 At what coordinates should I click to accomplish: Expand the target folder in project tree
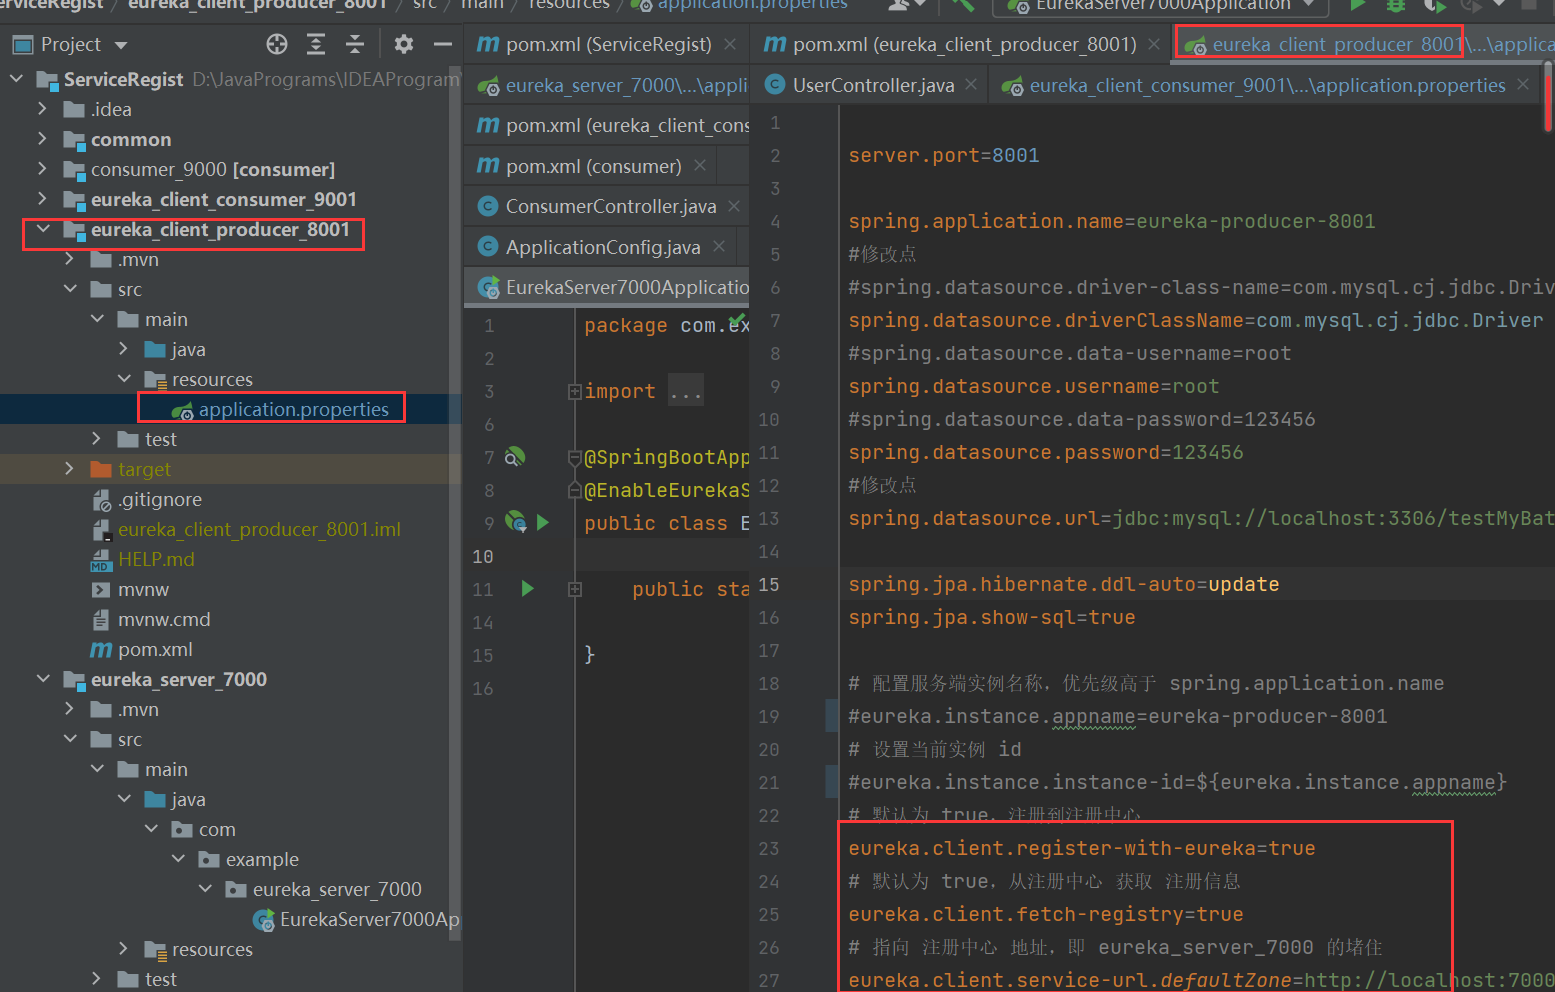(x=69, y=469)
